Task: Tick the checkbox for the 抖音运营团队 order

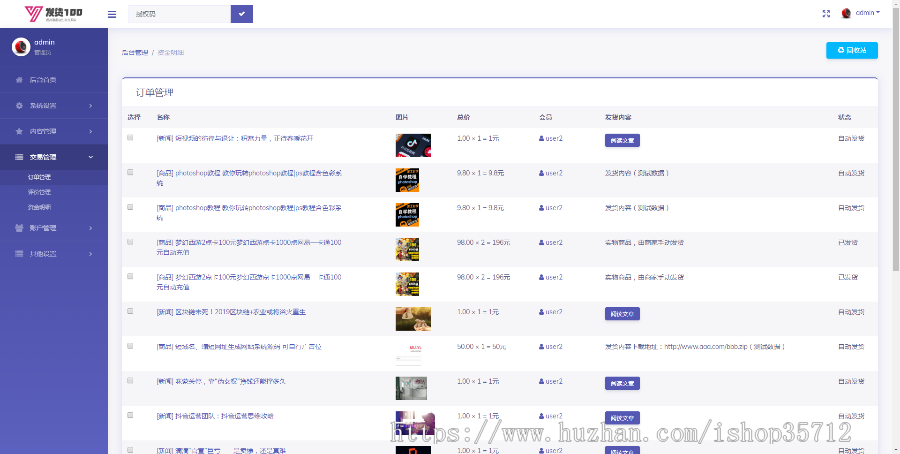Action: pyautogui.click(x=130, y=415)
